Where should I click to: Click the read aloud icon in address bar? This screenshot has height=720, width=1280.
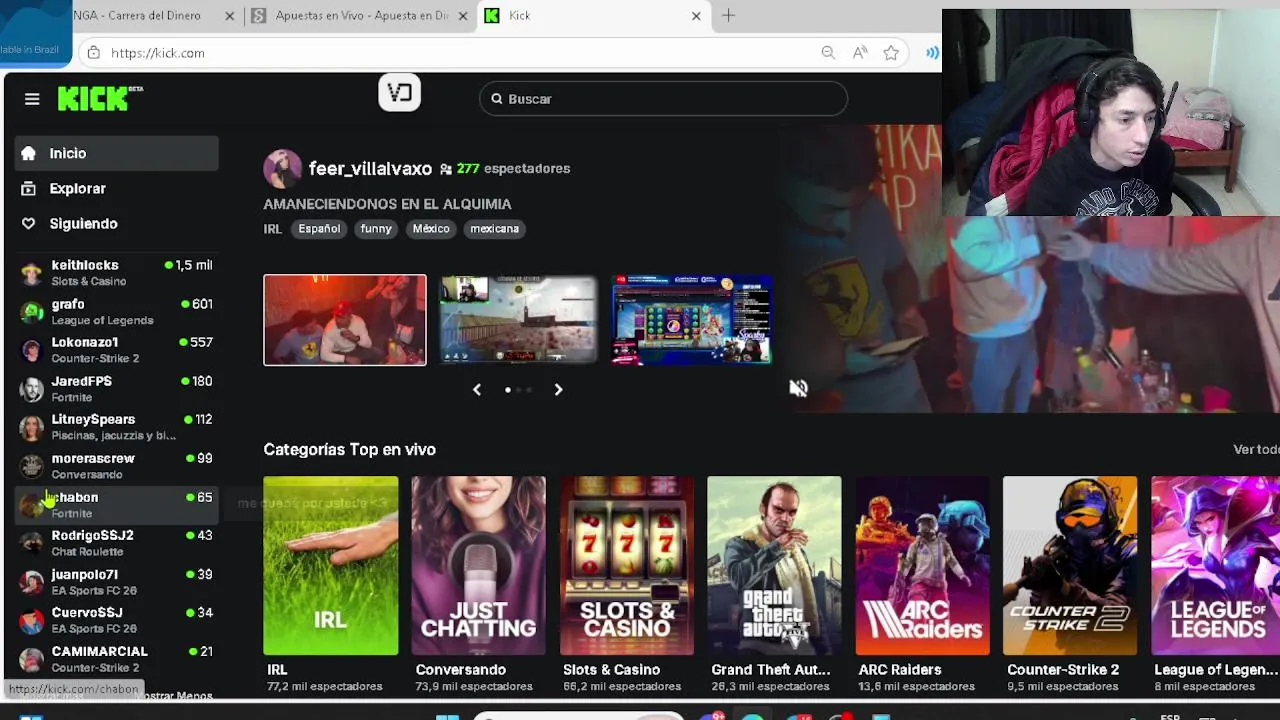(860, 53)
